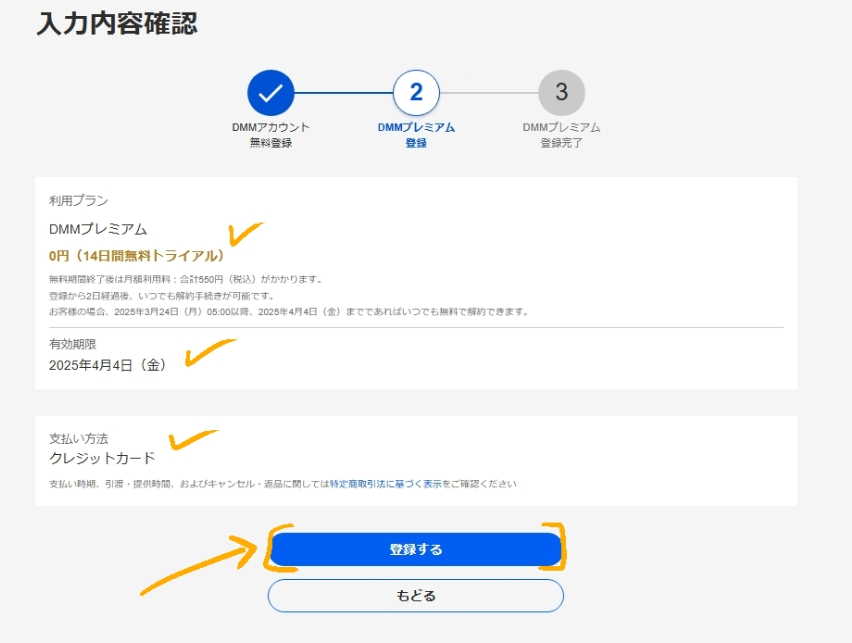Click the completed checkmark step circle
This screenshot has height=643, width=852.
coord(271,93)
